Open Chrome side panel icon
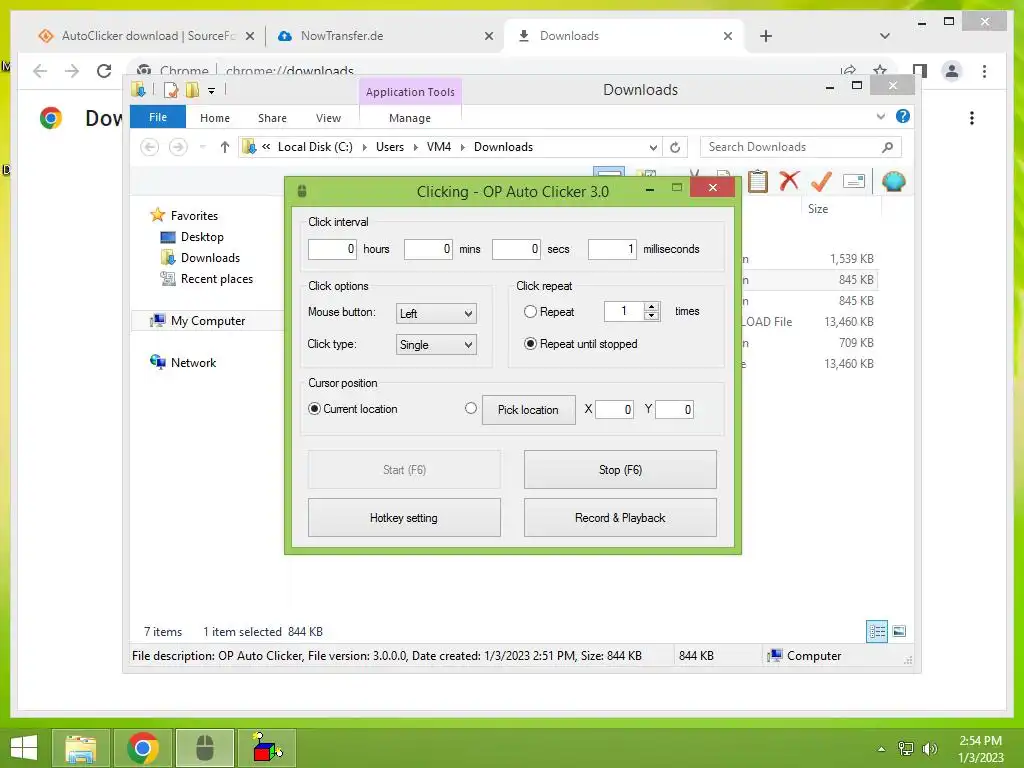This screenshot has height=768, width=1024. (x=920, y=71)
